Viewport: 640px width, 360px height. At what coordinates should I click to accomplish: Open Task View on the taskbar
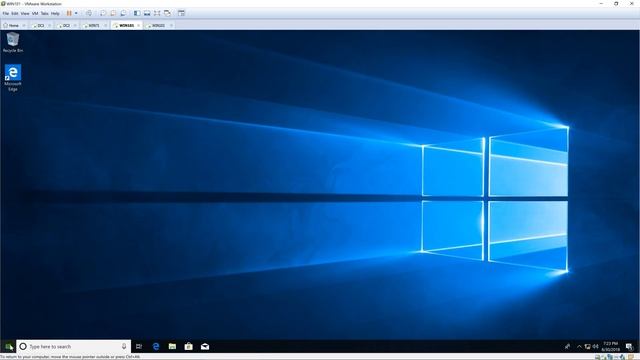click(139, 347)
